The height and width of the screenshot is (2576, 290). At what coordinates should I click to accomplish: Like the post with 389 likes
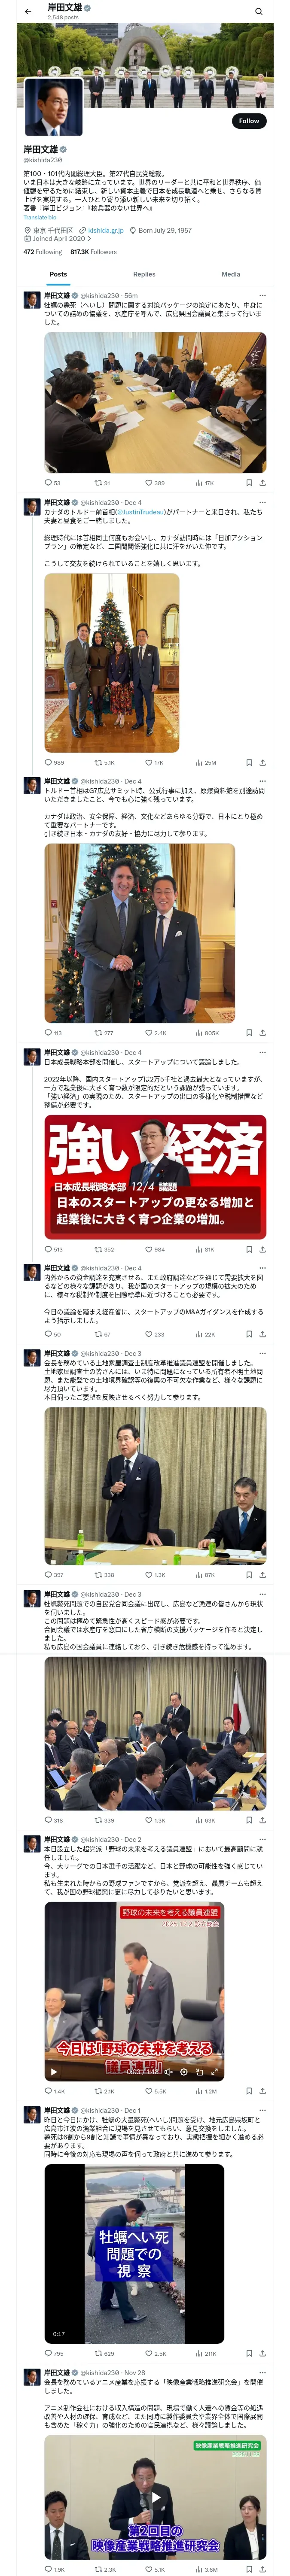[154, 483]
